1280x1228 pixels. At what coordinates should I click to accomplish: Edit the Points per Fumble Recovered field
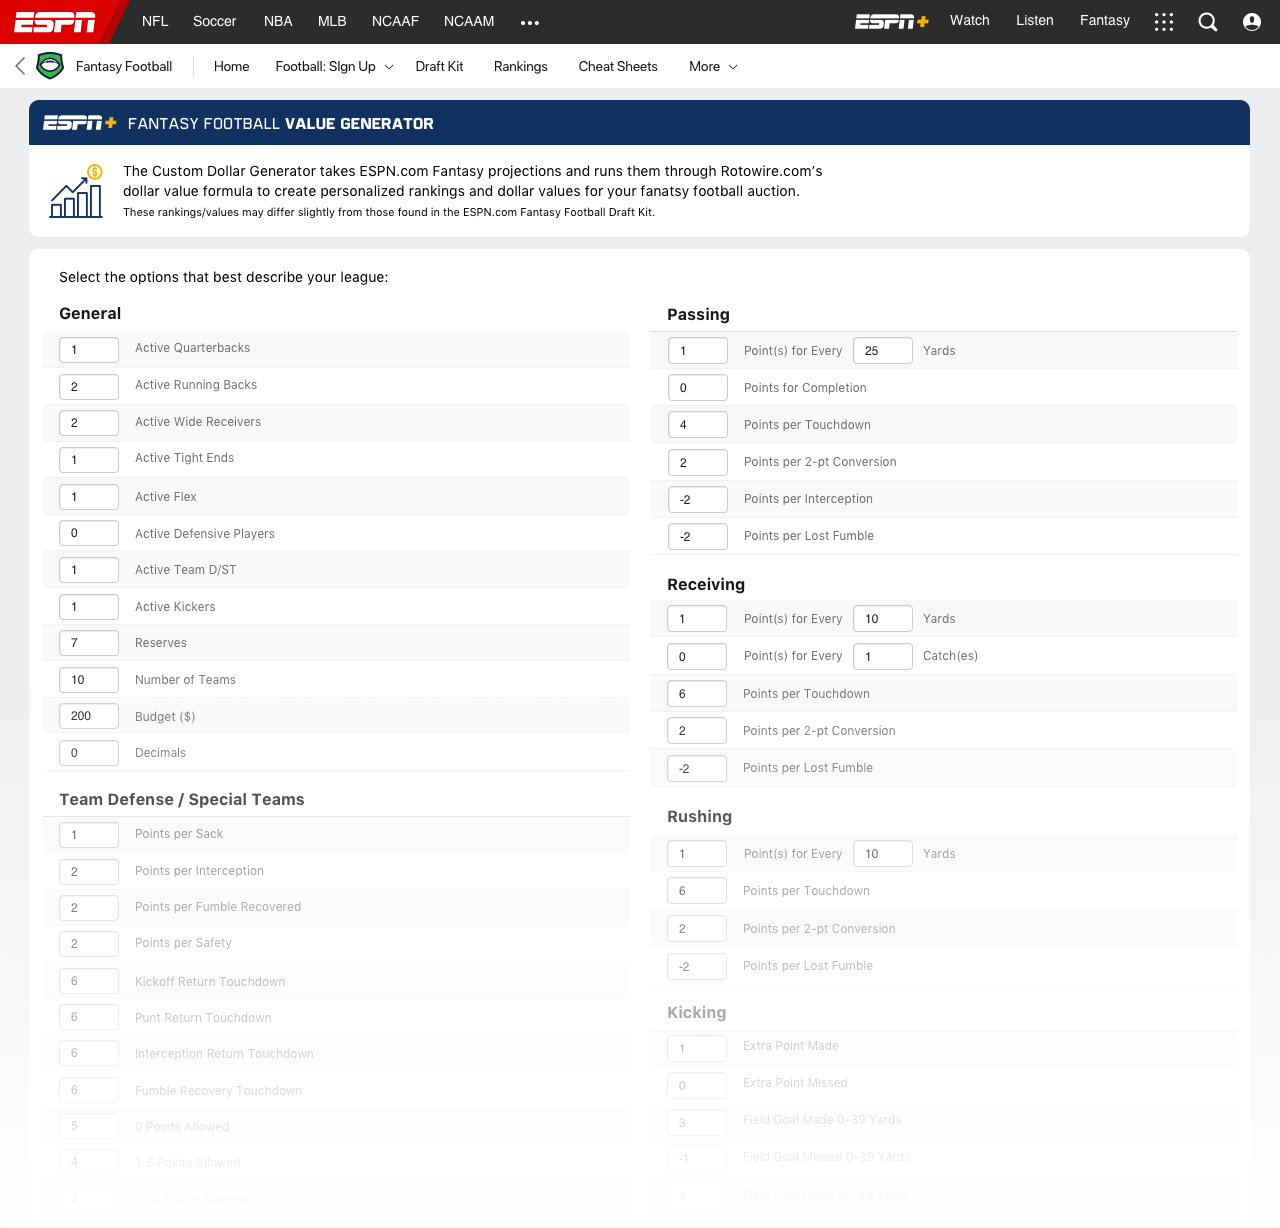89,908
